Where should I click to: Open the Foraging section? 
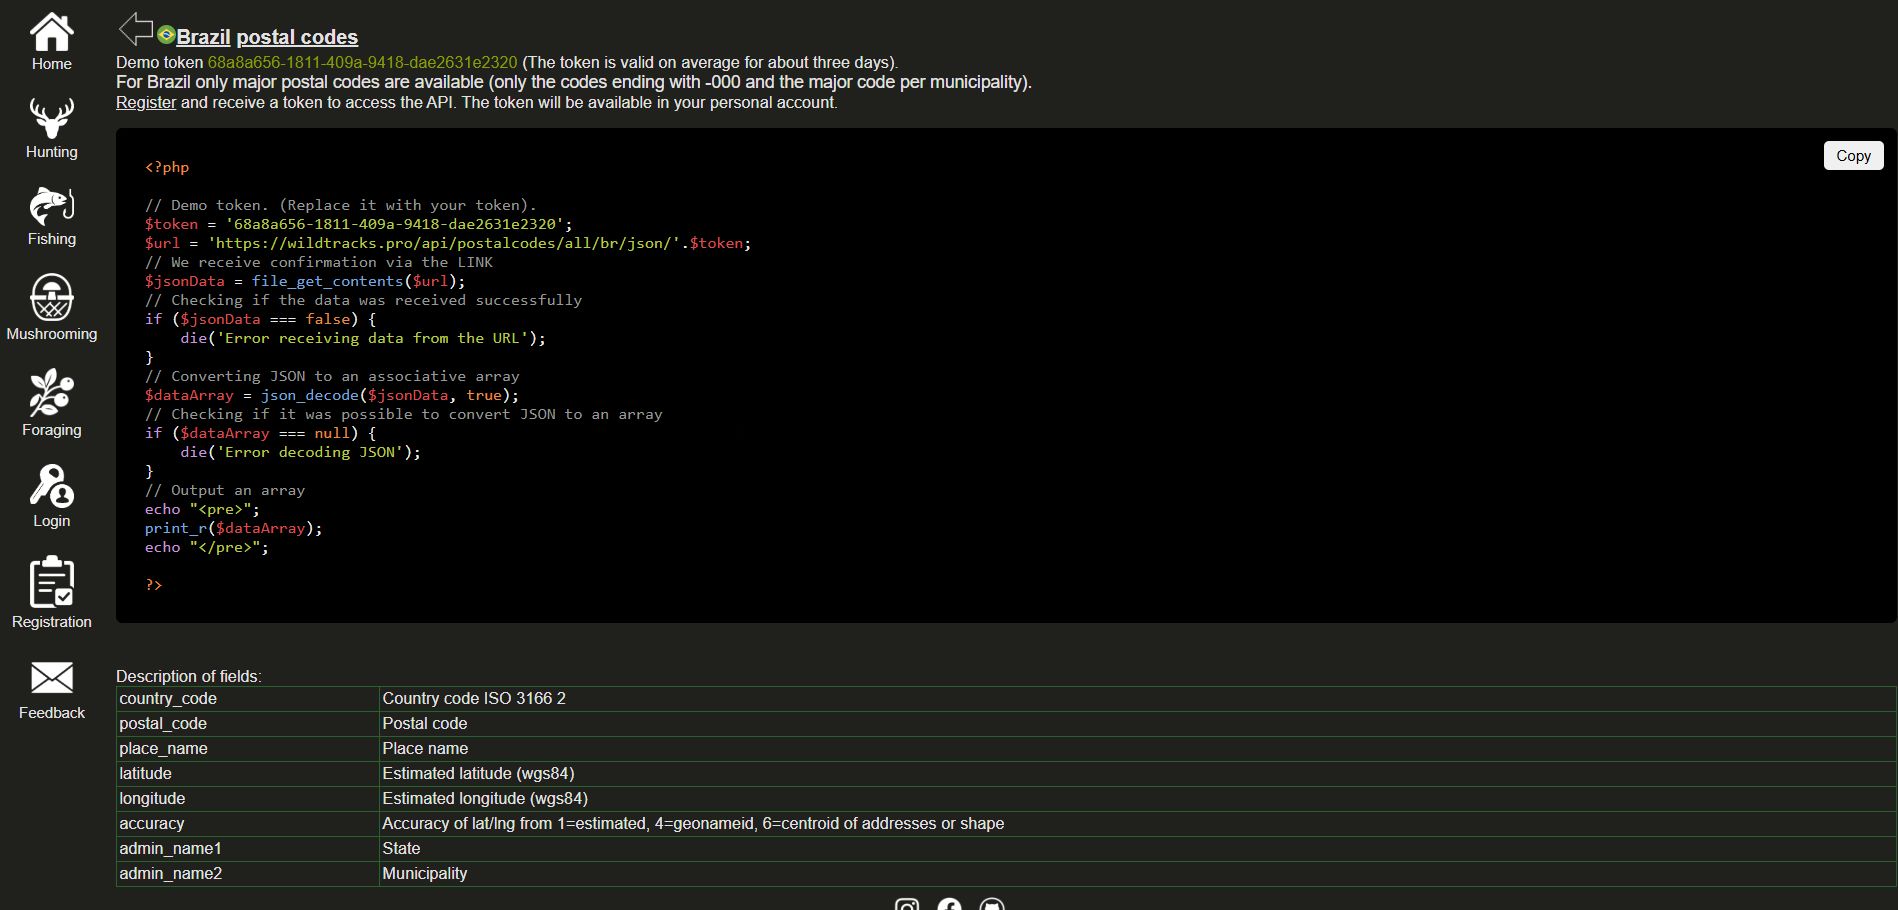(x=51, y=393)
